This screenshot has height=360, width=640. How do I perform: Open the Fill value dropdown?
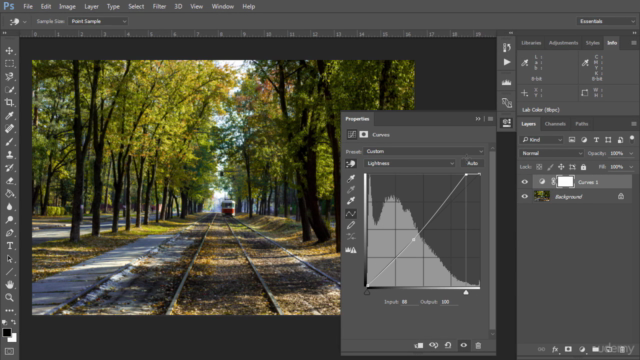pos(631,167)
